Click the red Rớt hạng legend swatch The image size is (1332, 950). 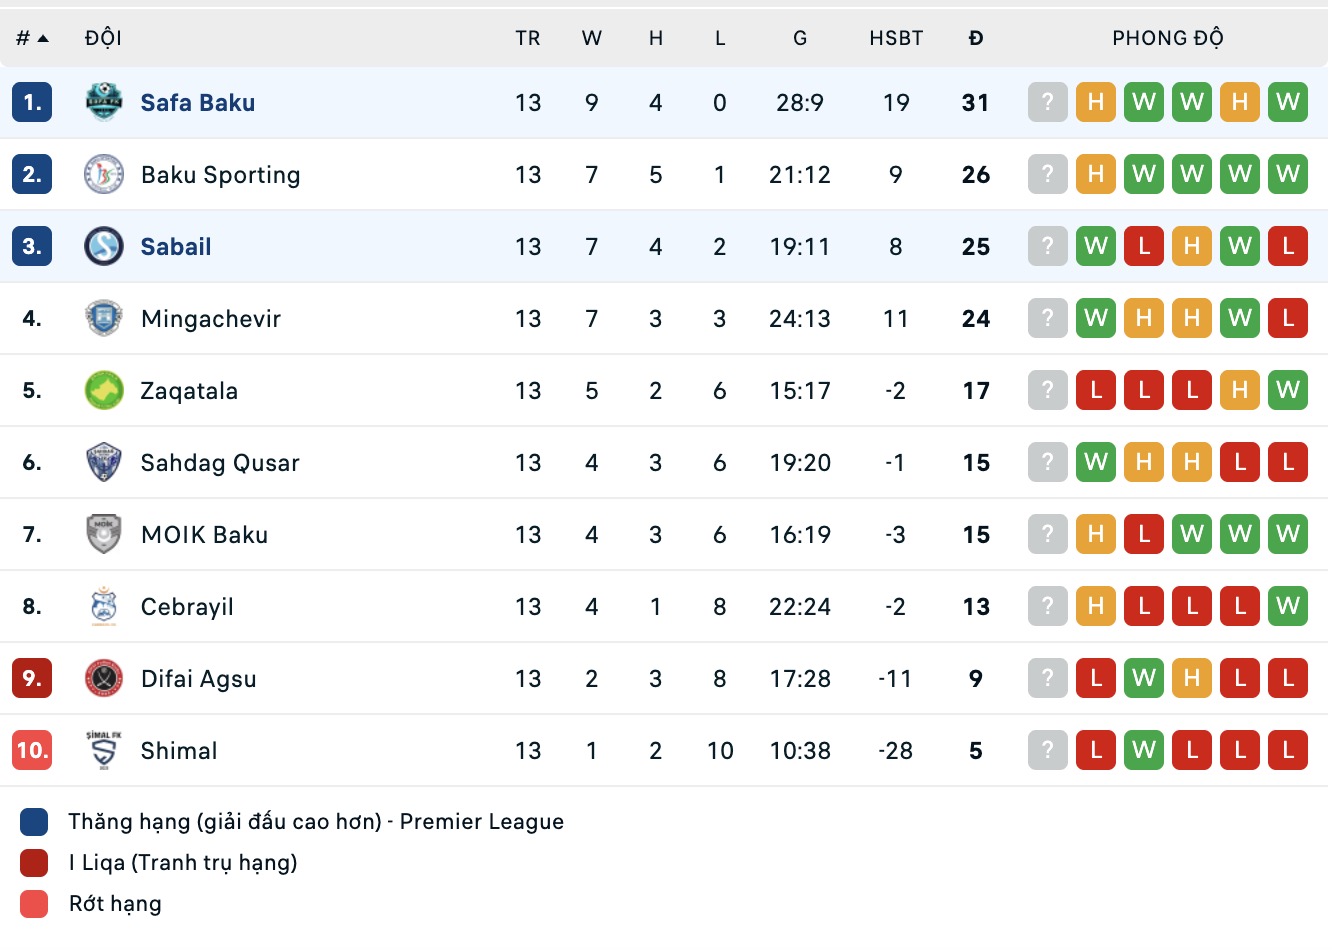32,903
